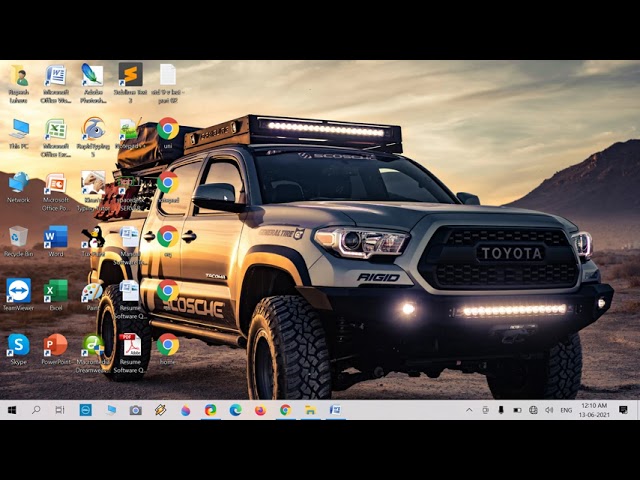Launch RapidTyping 5 shortcut
This screenshot has height=480, width=640.
click(93, 129)
